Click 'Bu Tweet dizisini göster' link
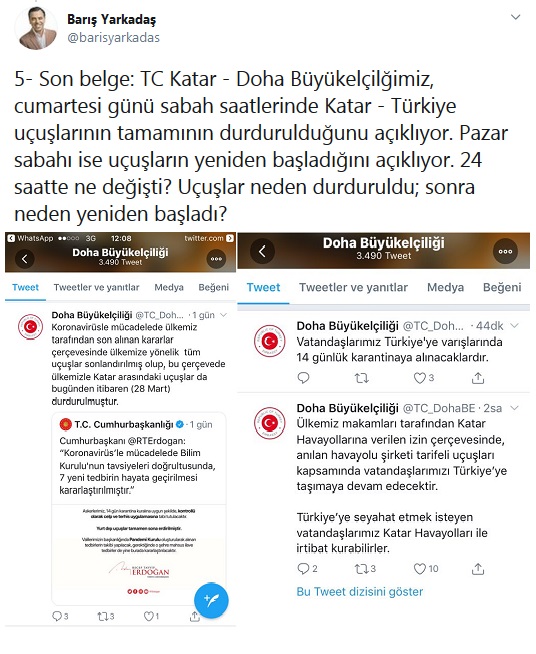Screen dimensions: 536x654 [360, 592]
